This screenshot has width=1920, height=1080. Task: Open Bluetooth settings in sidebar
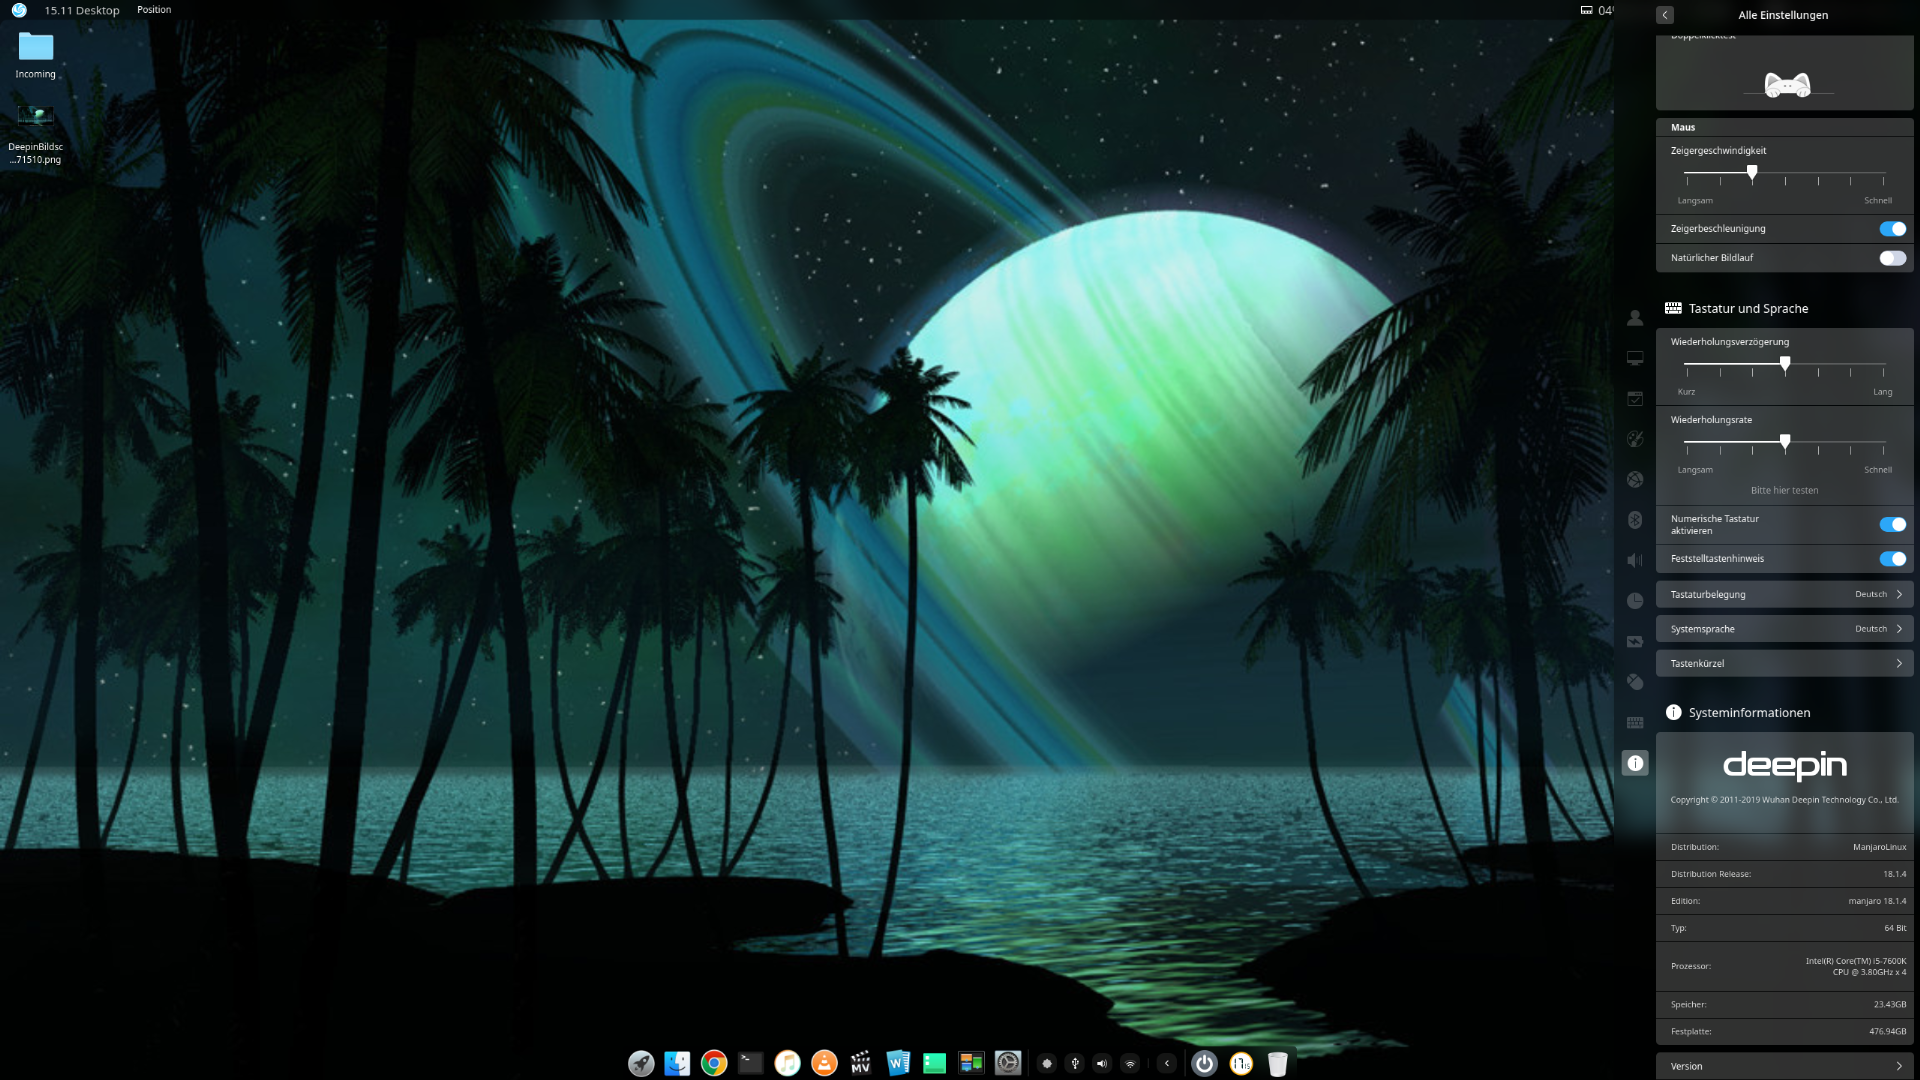(x=1635, y=520)
